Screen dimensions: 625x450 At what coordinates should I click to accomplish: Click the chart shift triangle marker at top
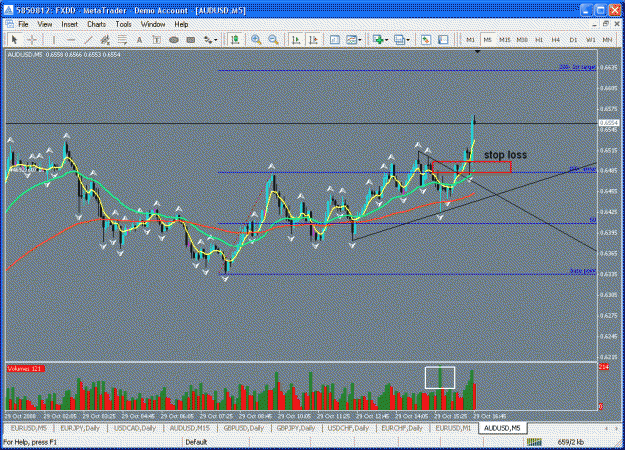click(478, 52)
